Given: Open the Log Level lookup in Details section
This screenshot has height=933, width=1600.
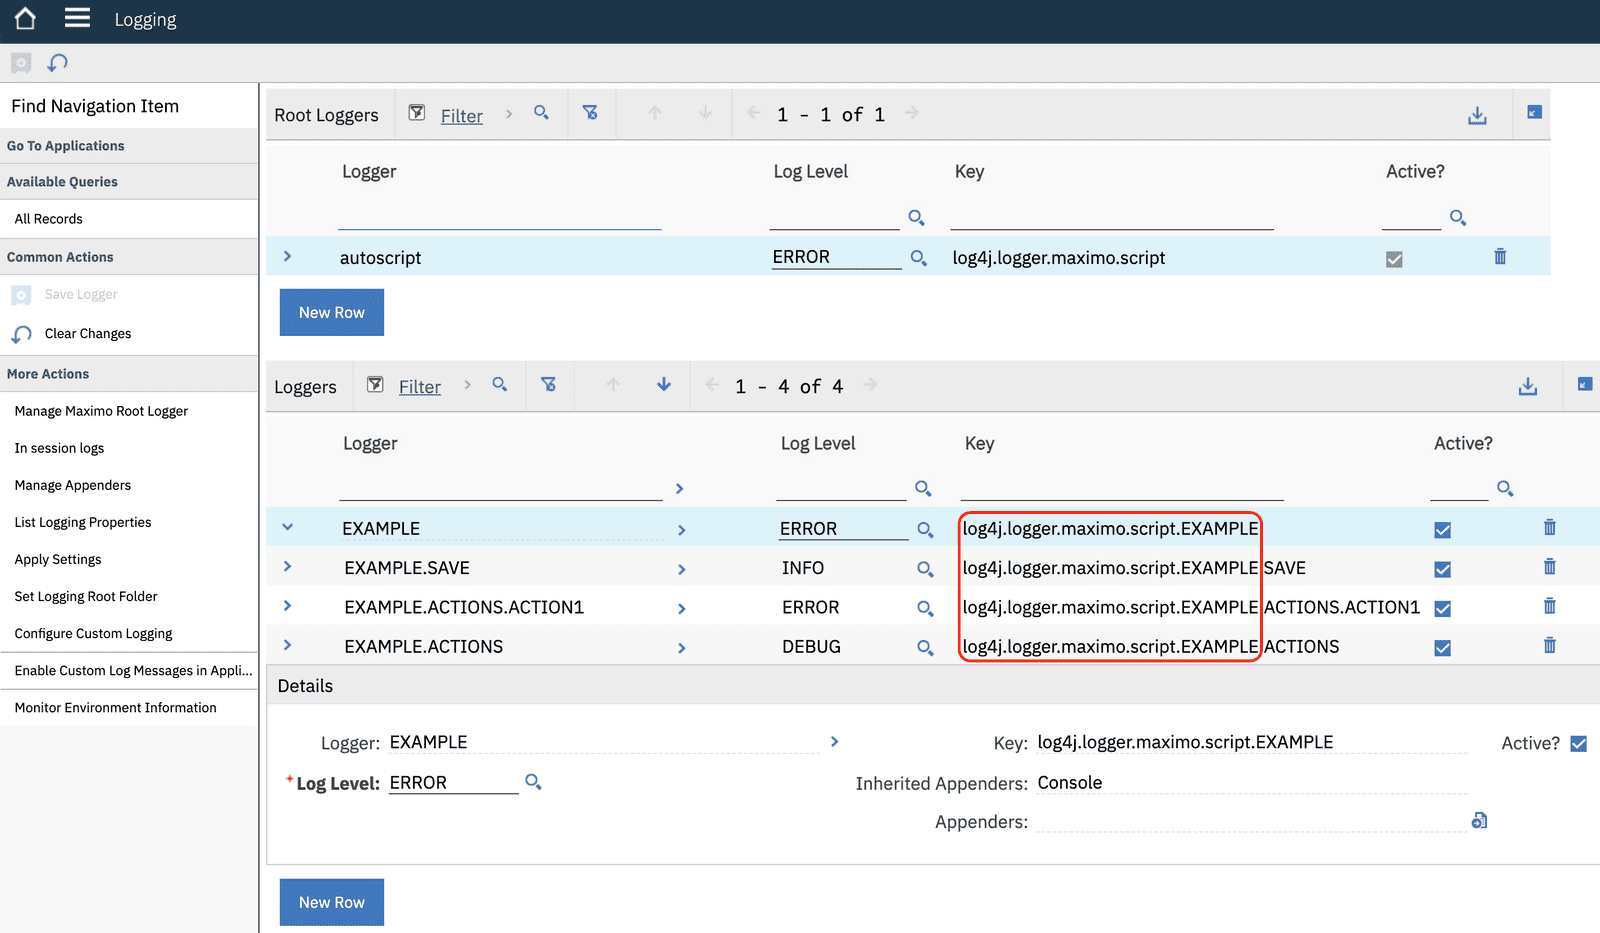Looking at the screenshot, I should (533, 782).
